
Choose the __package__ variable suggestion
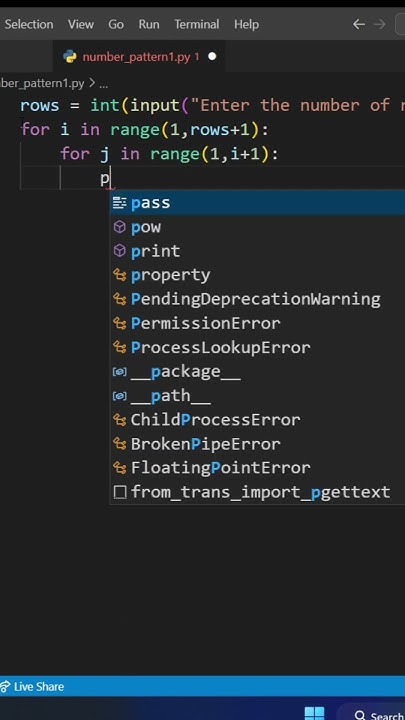click(258, 371)
